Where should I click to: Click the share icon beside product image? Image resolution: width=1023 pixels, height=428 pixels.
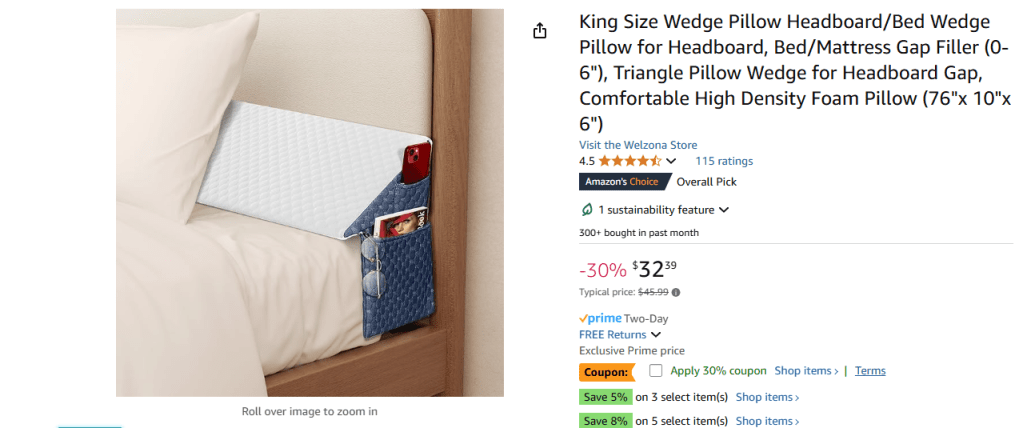tap(540, 31)
